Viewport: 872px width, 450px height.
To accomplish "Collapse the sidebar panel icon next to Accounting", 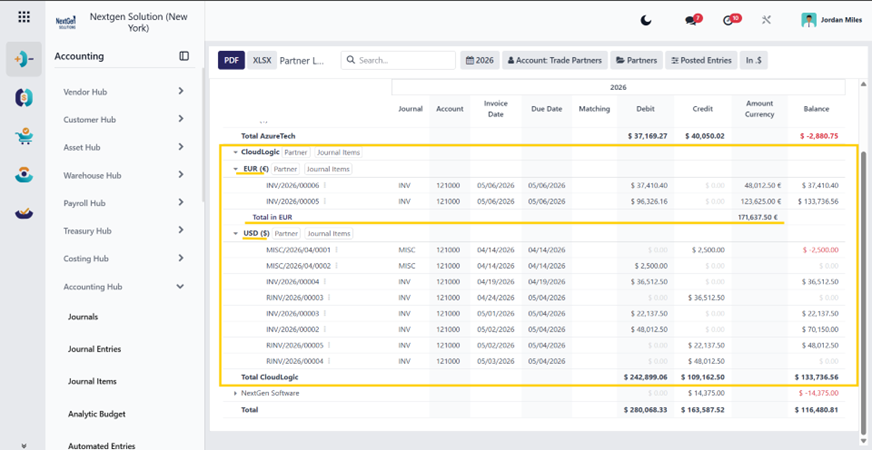I will [x=184, y=56].
